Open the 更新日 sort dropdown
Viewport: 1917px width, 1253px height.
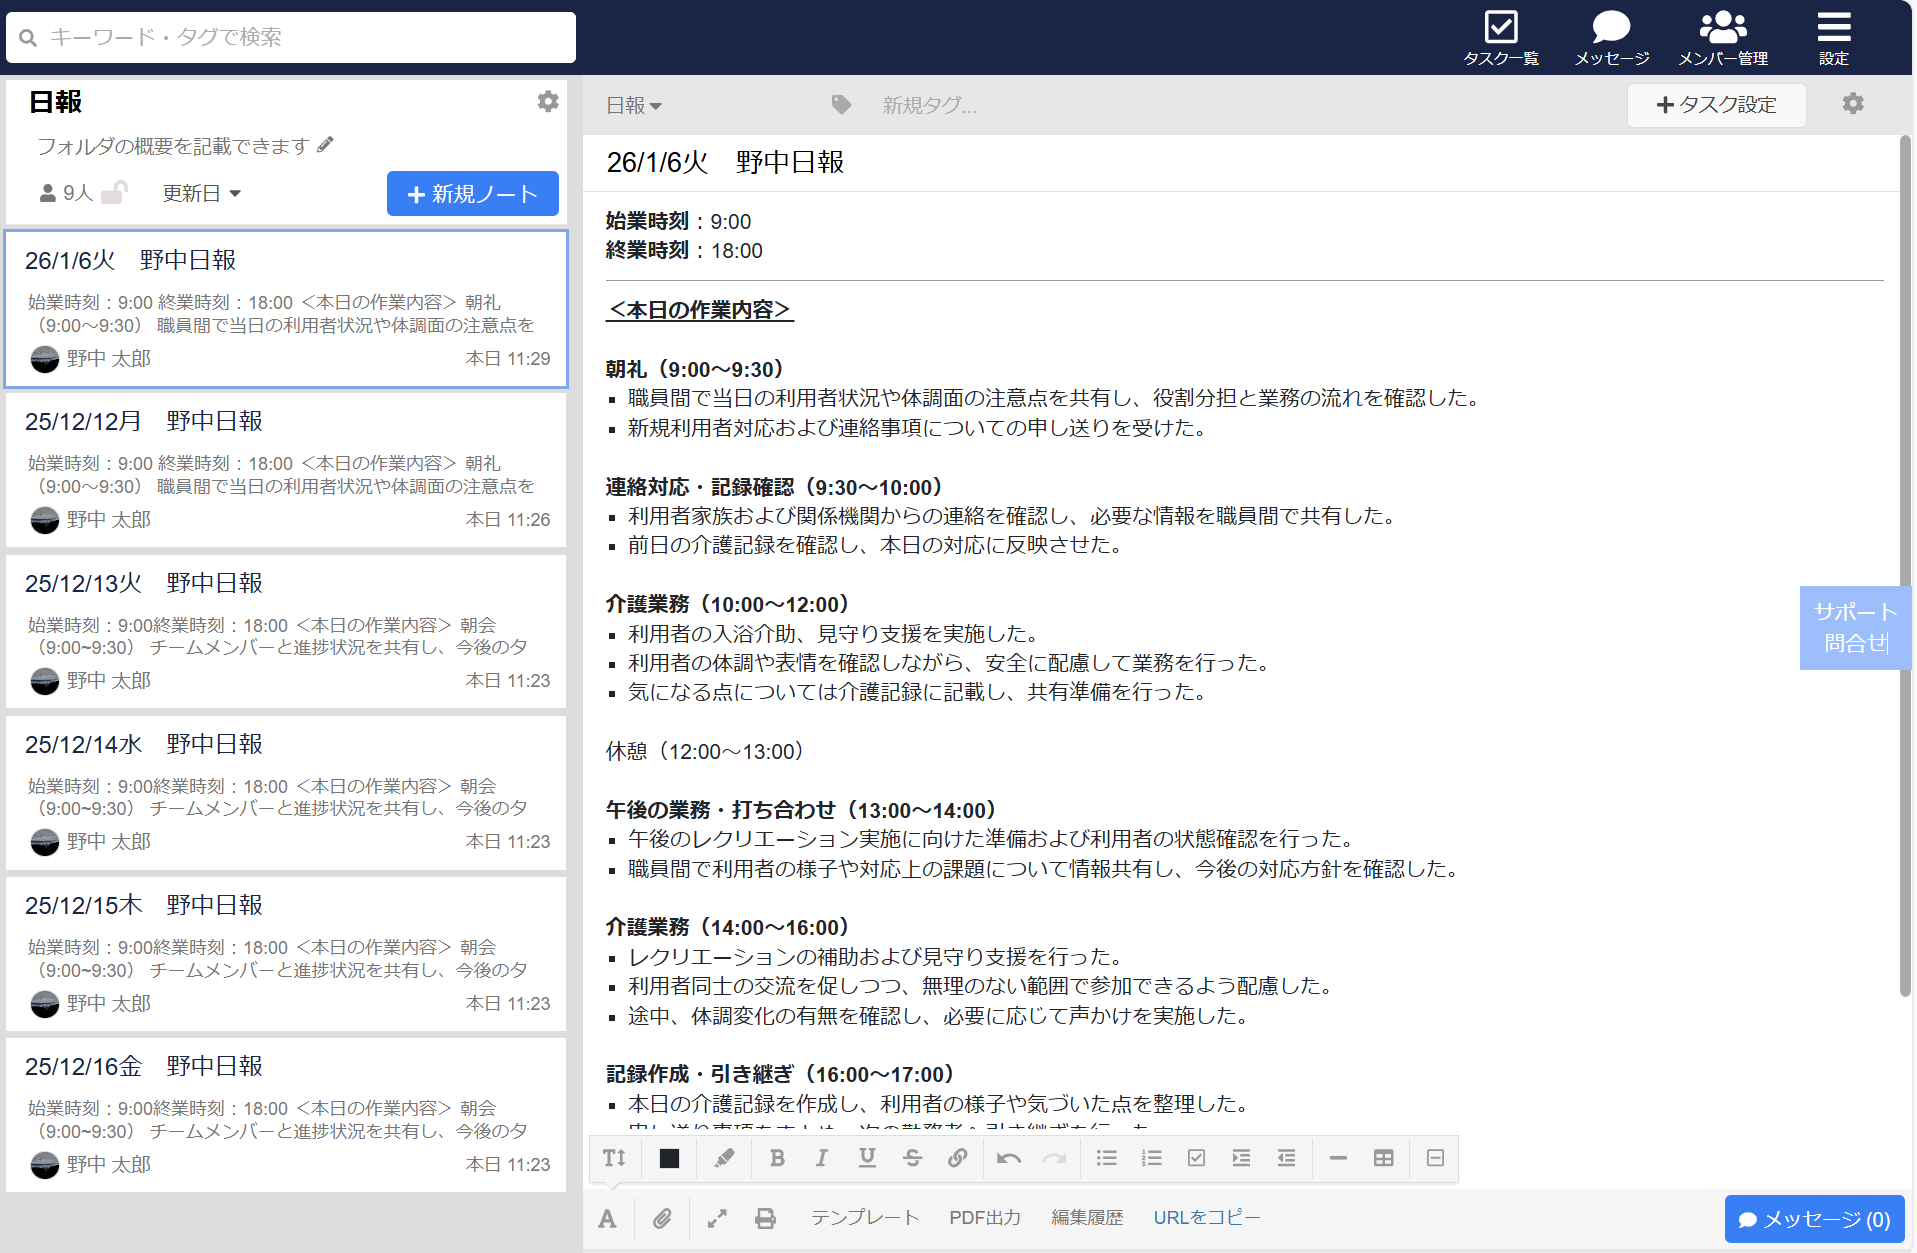click(201, 193)
